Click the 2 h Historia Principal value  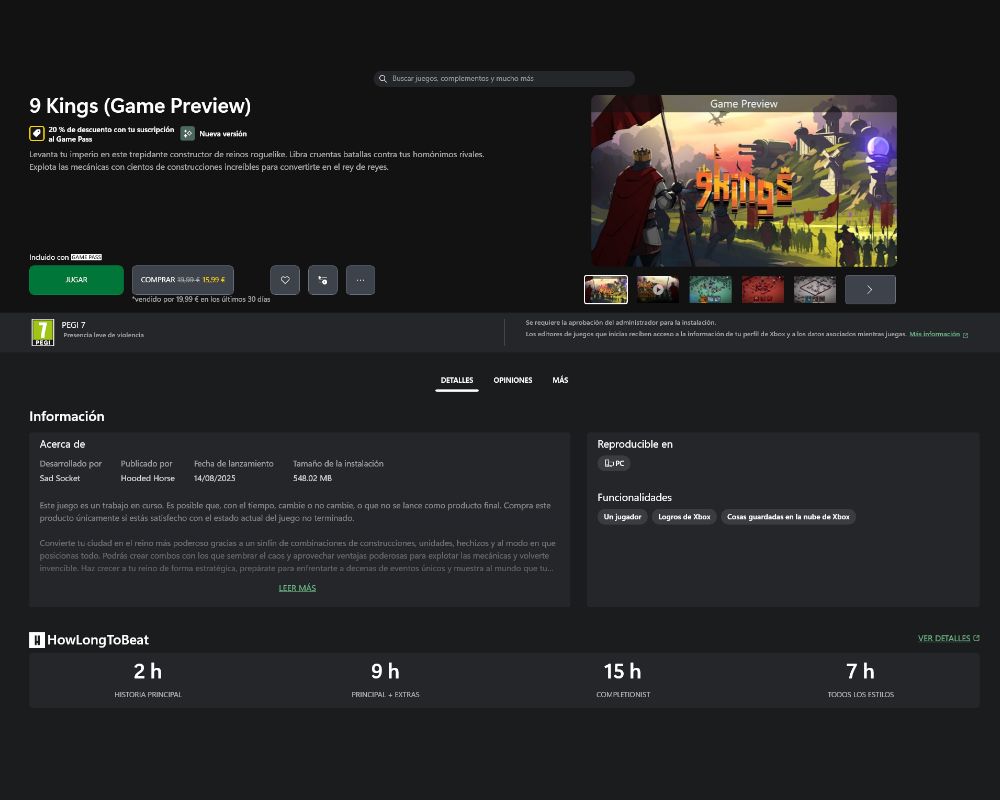148,672
